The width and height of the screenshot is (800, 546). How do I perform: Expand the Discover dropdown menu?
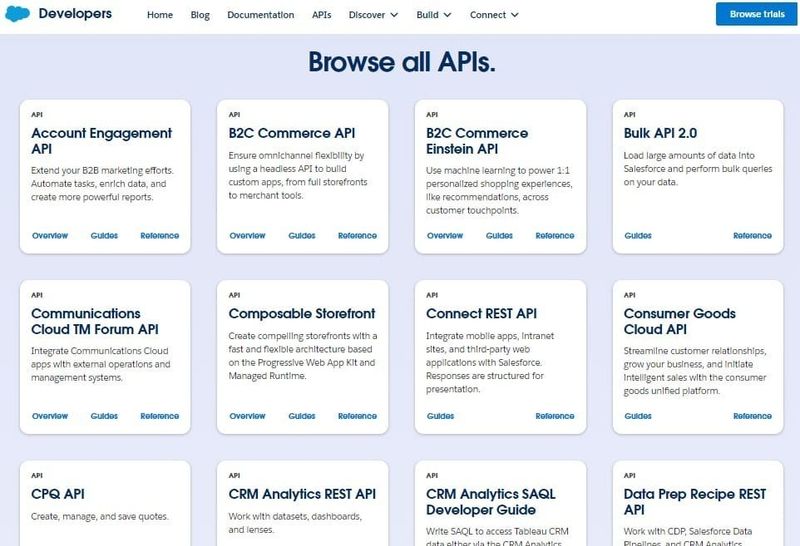point(373,15)
